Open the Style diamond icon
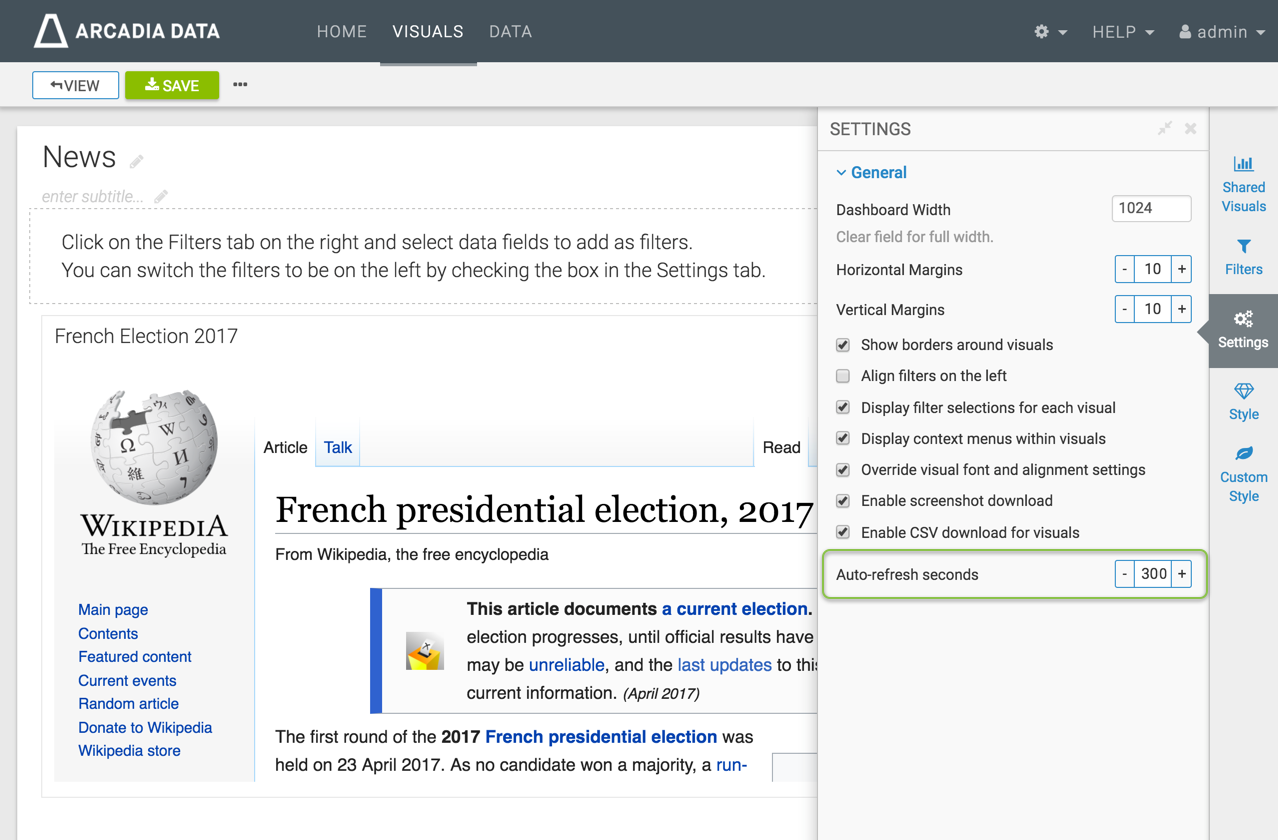This screenshot has height=840, width=1278. 1243,391
